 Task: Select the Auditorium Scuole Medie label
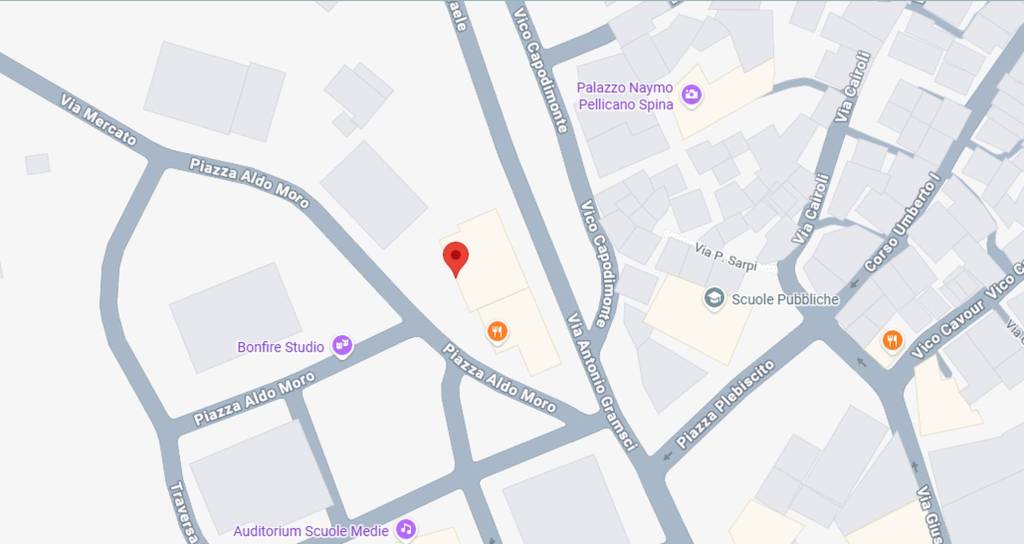(311, 531)
